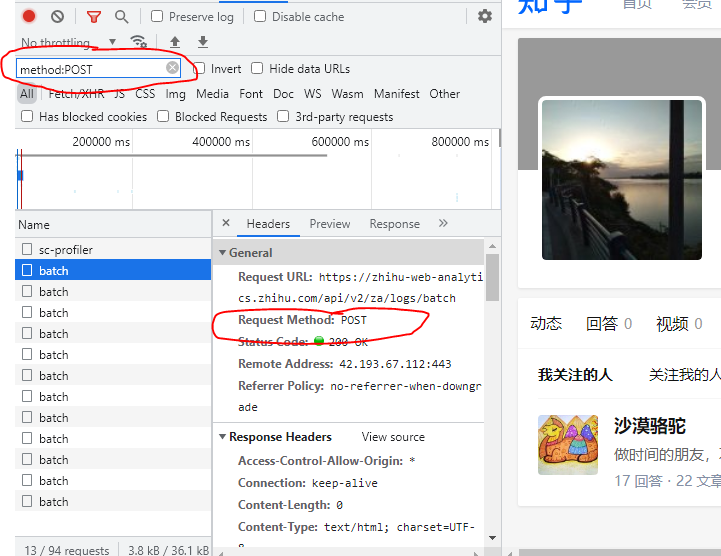Clear the network log
The width and height of the screenshot is (721, 556).
pyautogui.click(x=57, y=17)
